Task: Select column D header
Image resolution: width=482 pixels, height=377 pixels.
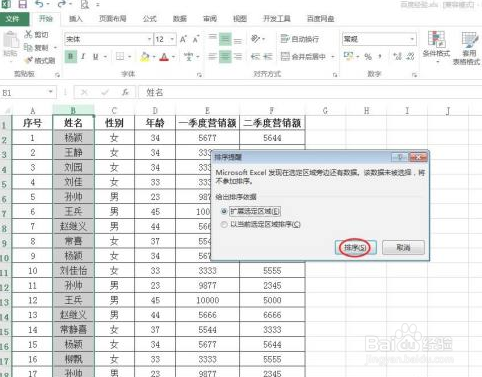Action: pos(155,110)
